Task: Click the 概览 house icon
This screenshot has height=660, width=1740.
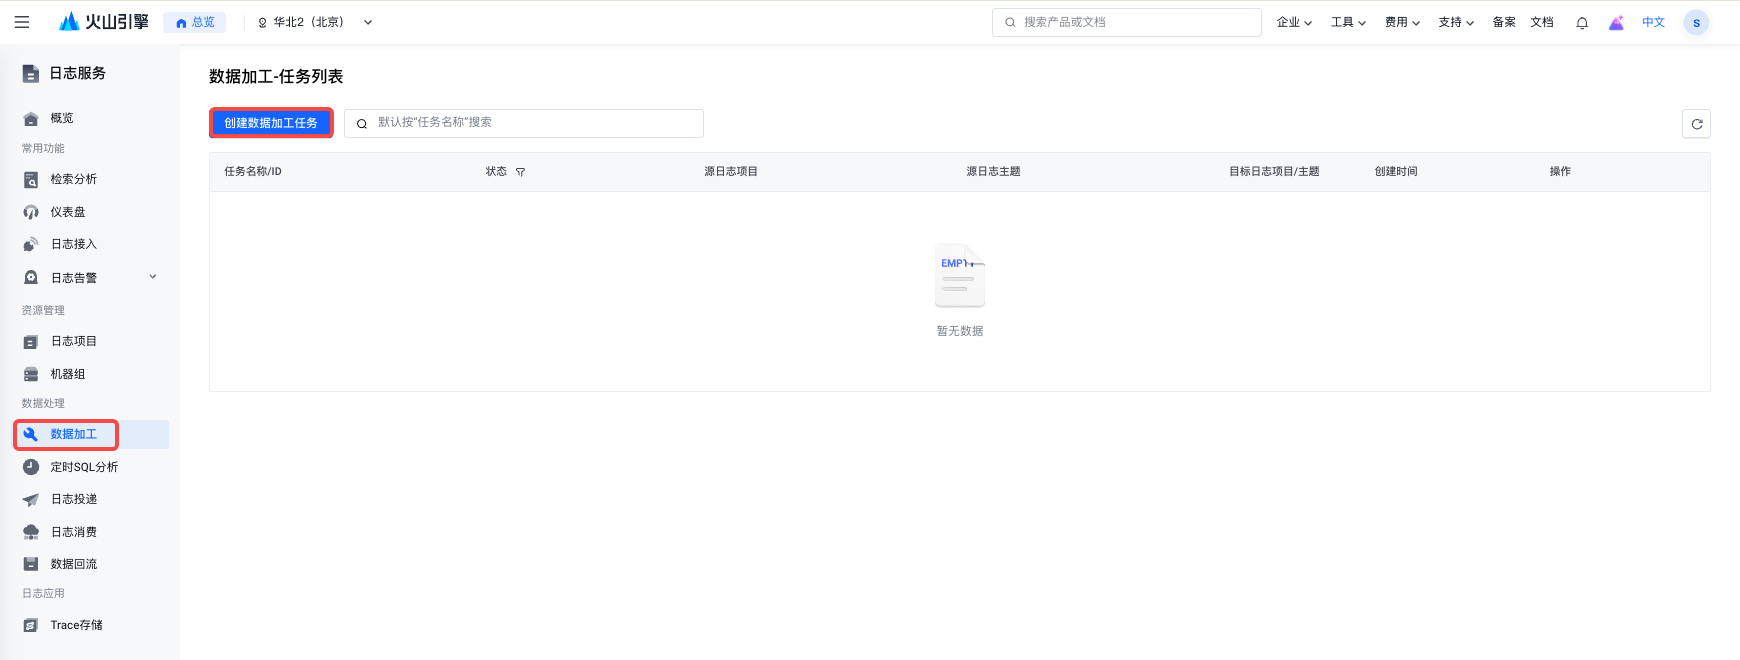Action: coord(31,118)
